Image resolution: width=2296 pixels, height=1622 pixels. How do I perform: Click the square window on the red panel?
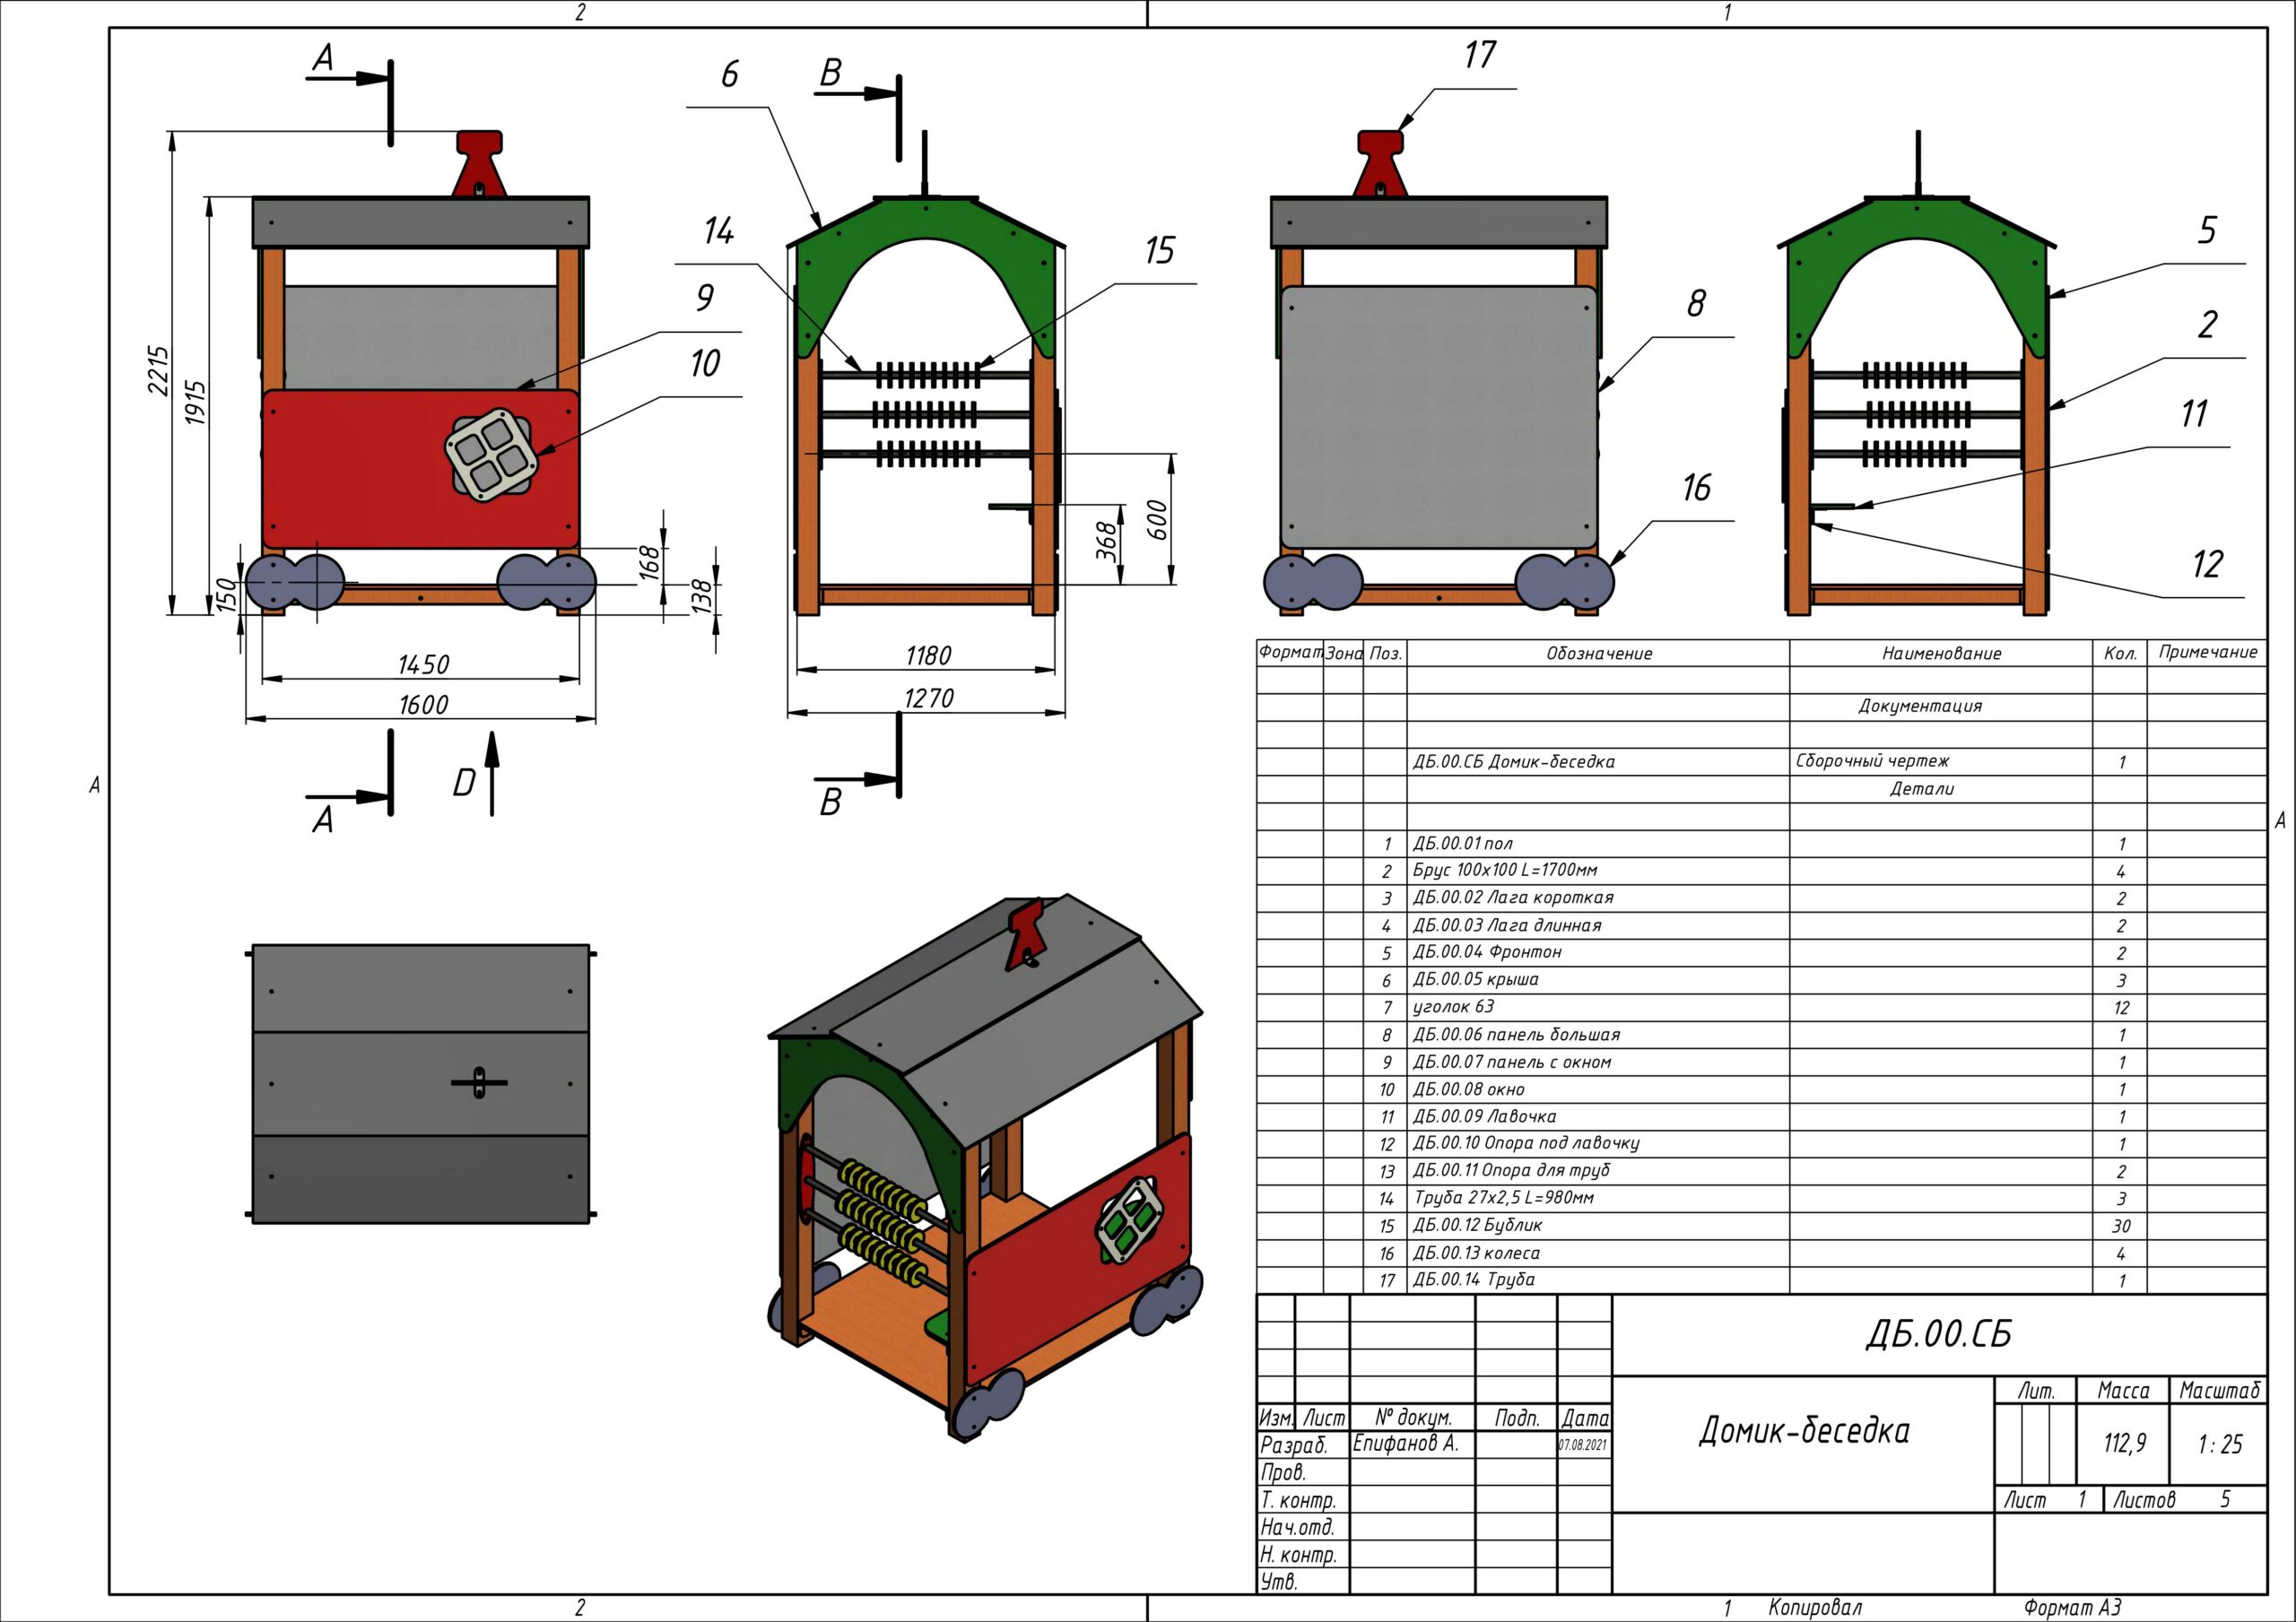tap(491, 455)
